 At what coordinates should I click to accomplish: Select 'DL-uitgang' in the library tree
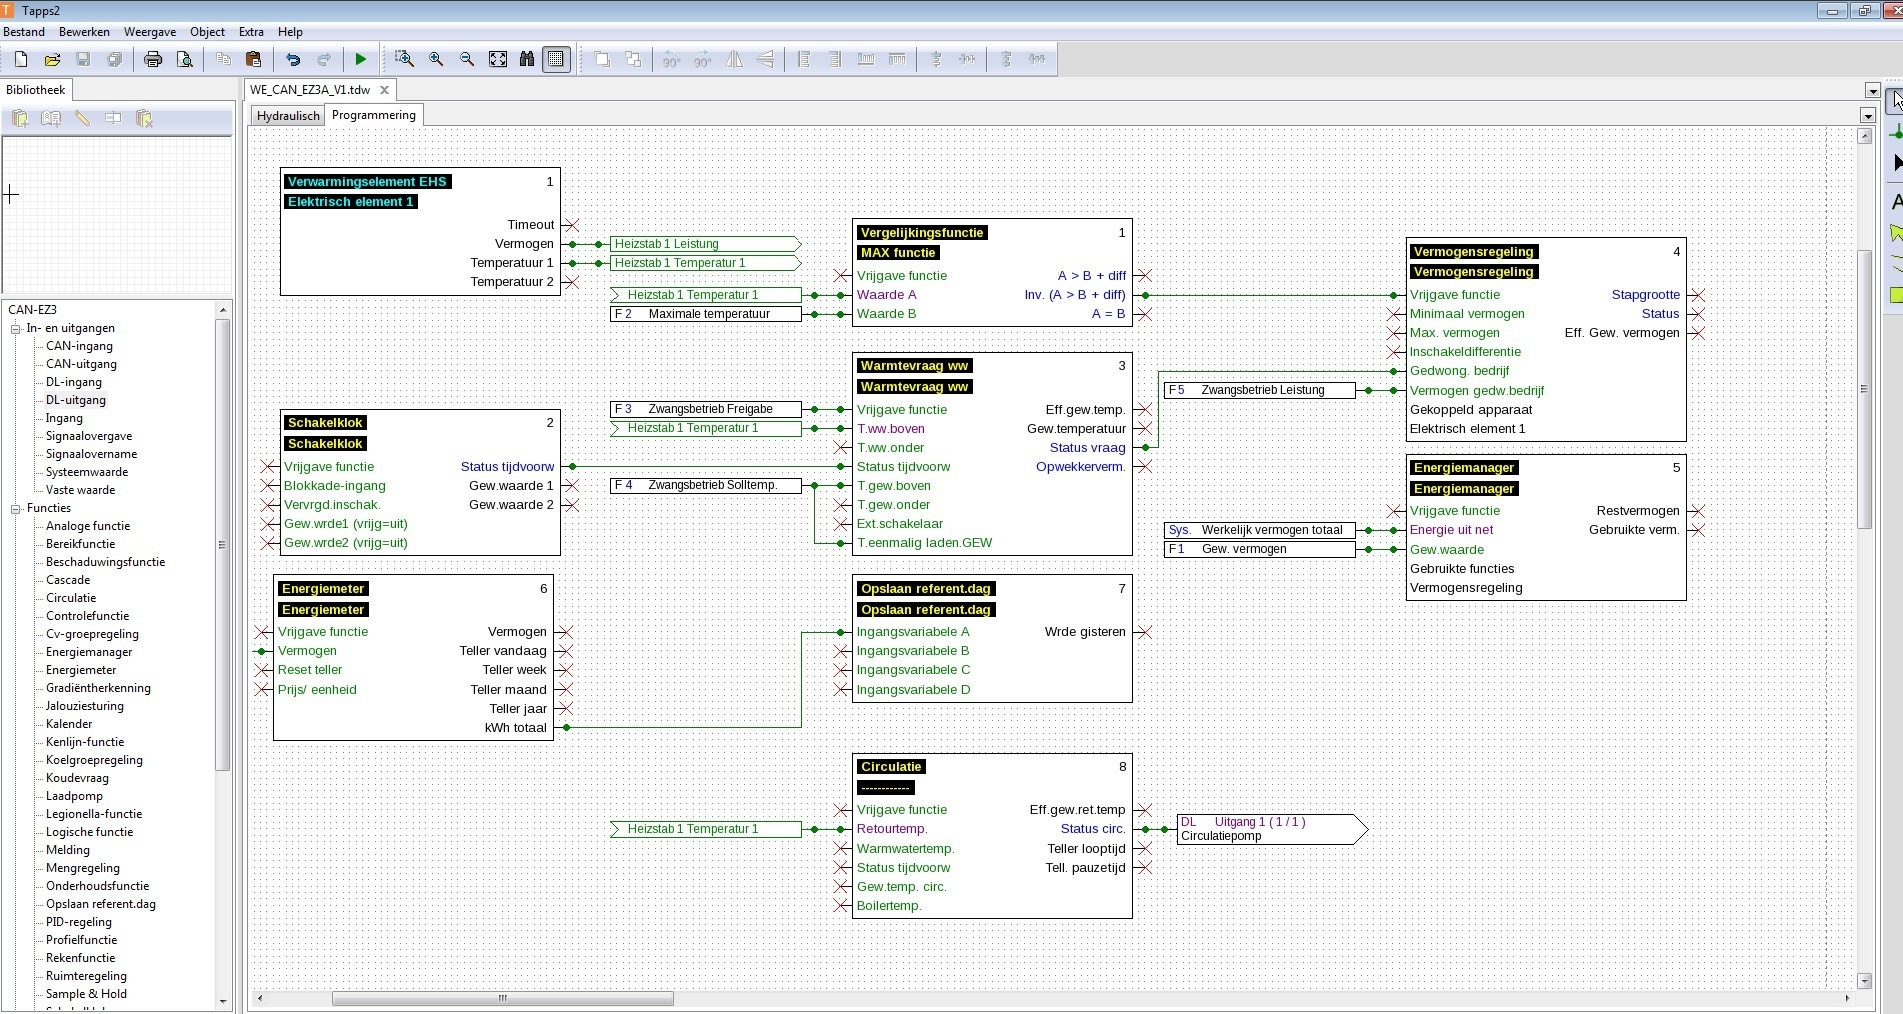coord(76,400)
